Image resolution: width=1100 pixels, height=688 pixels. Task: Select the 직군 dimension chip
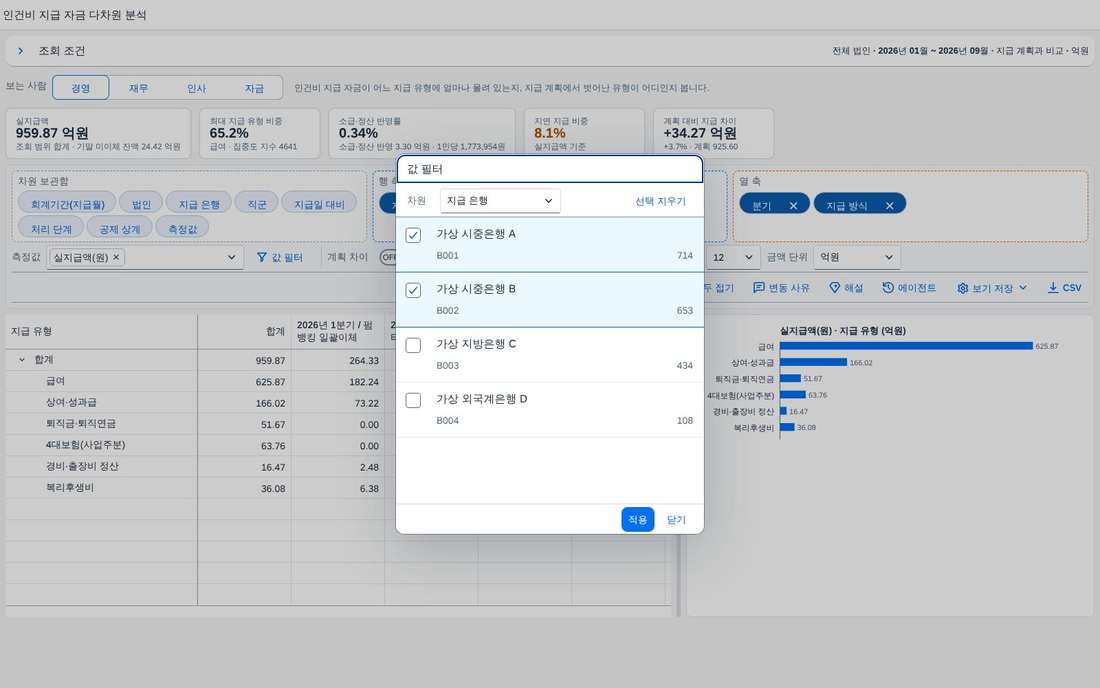point(257,204)
